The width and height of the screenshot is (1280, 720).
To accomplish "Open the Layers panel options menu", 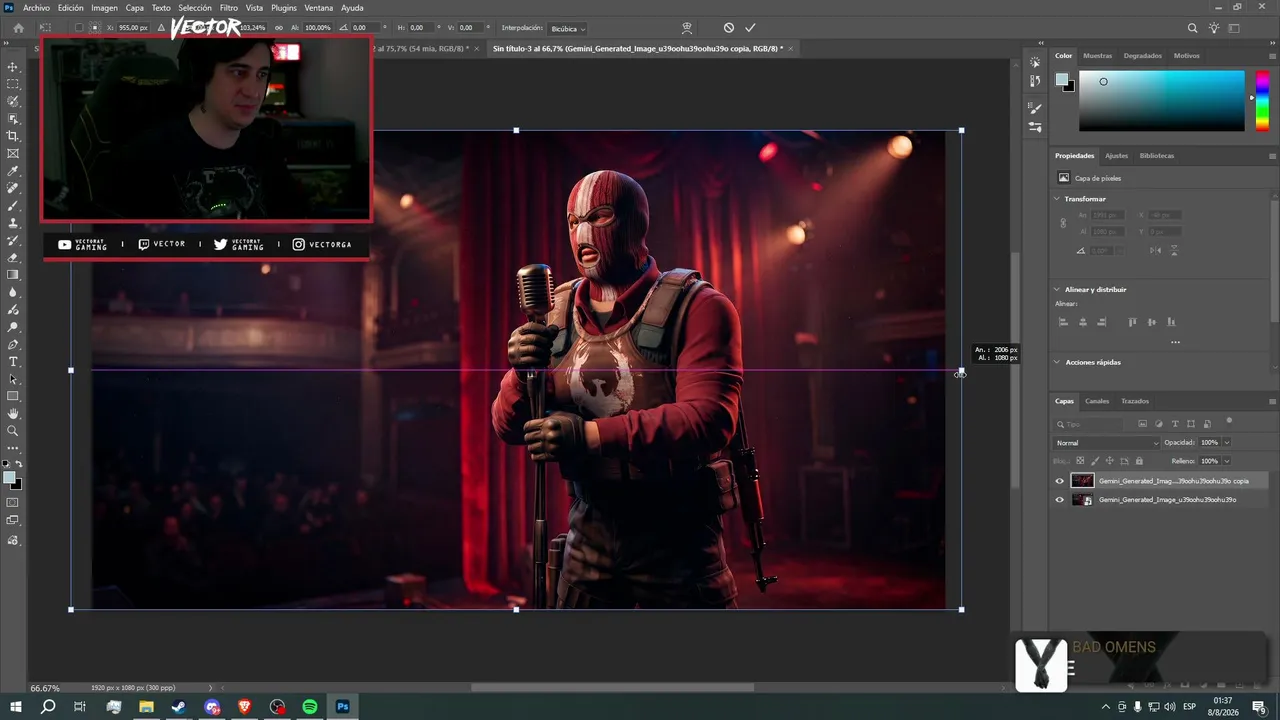I will click(1272, 401).
